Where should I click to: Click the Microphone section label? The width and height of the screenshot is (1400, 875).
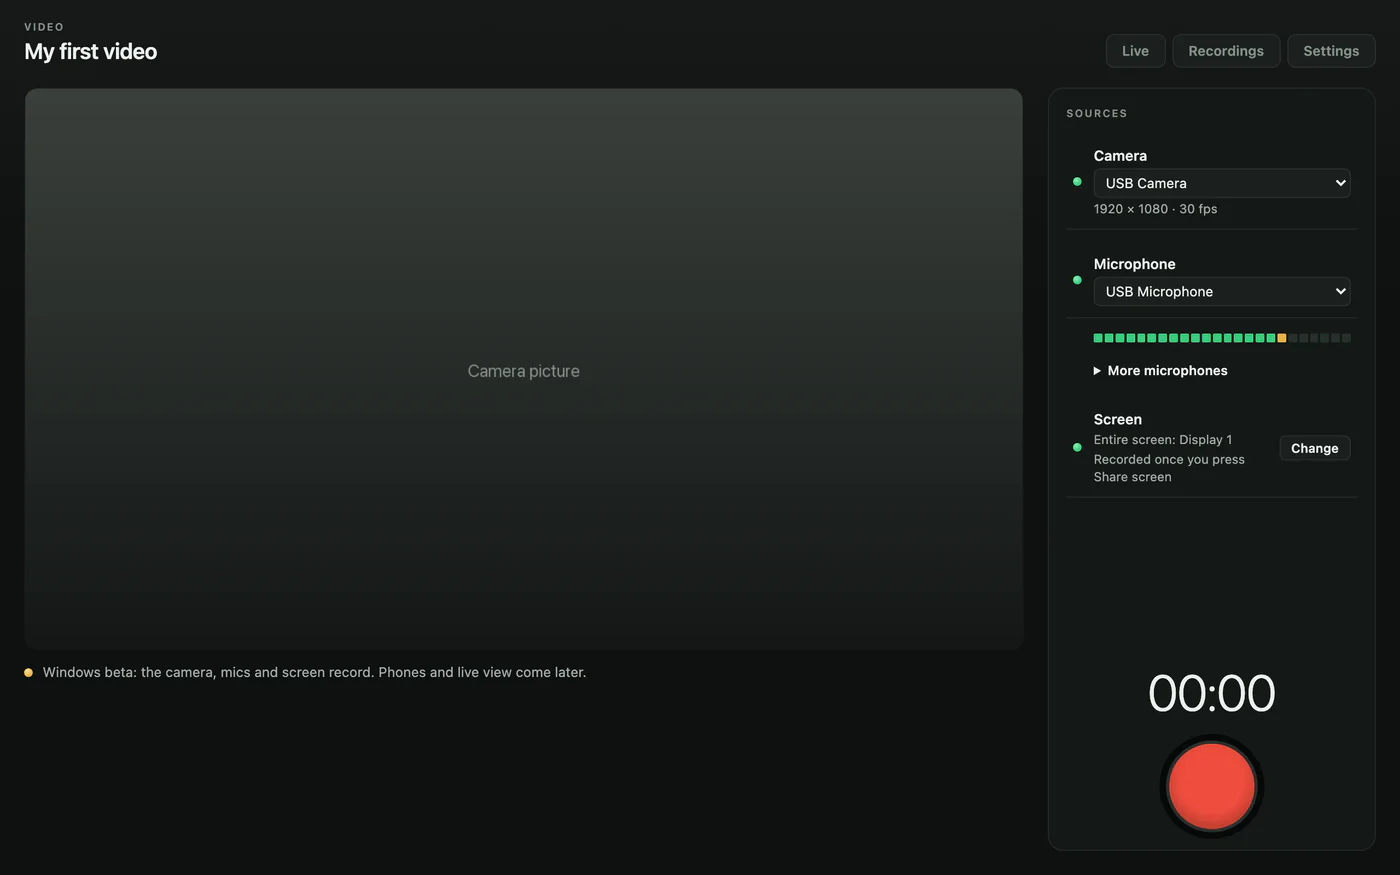pos(1134,264)
